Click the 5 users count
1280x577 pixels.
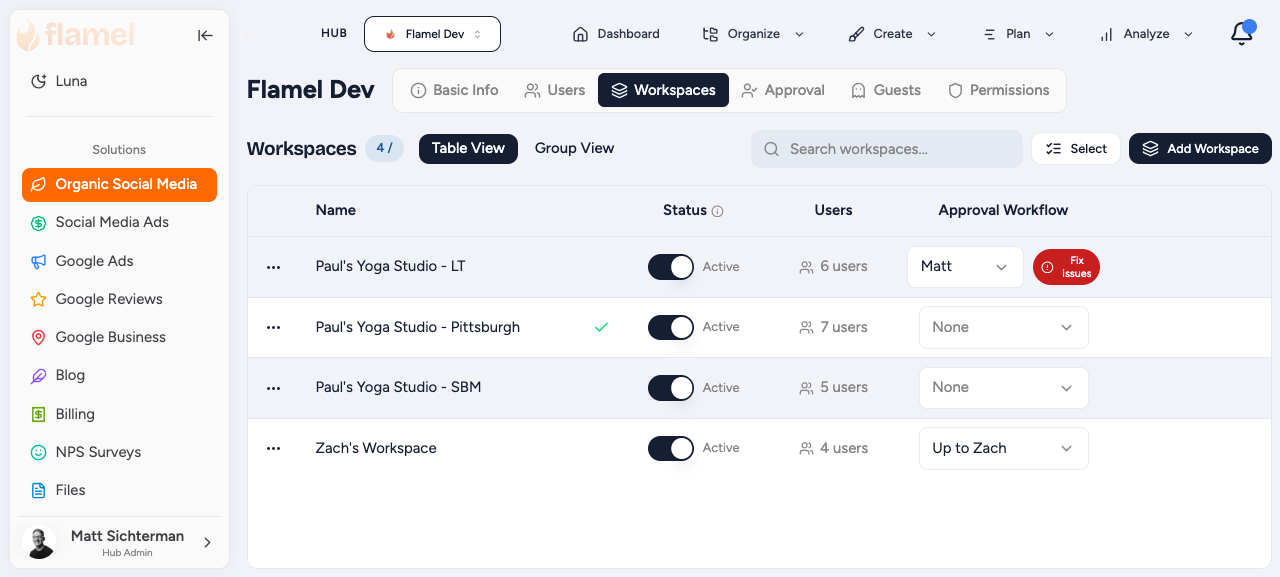pos(833,388)
